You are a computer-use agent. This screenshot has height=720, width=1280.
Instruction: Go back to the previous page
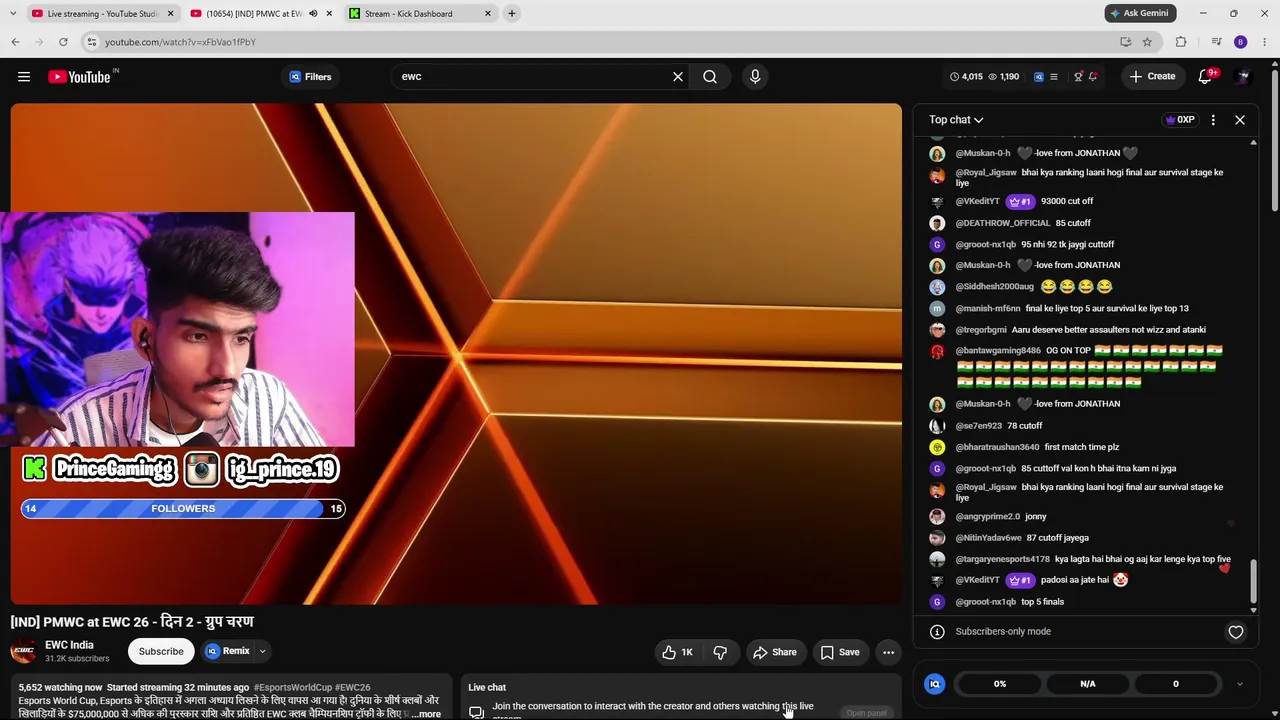point(15,42)
